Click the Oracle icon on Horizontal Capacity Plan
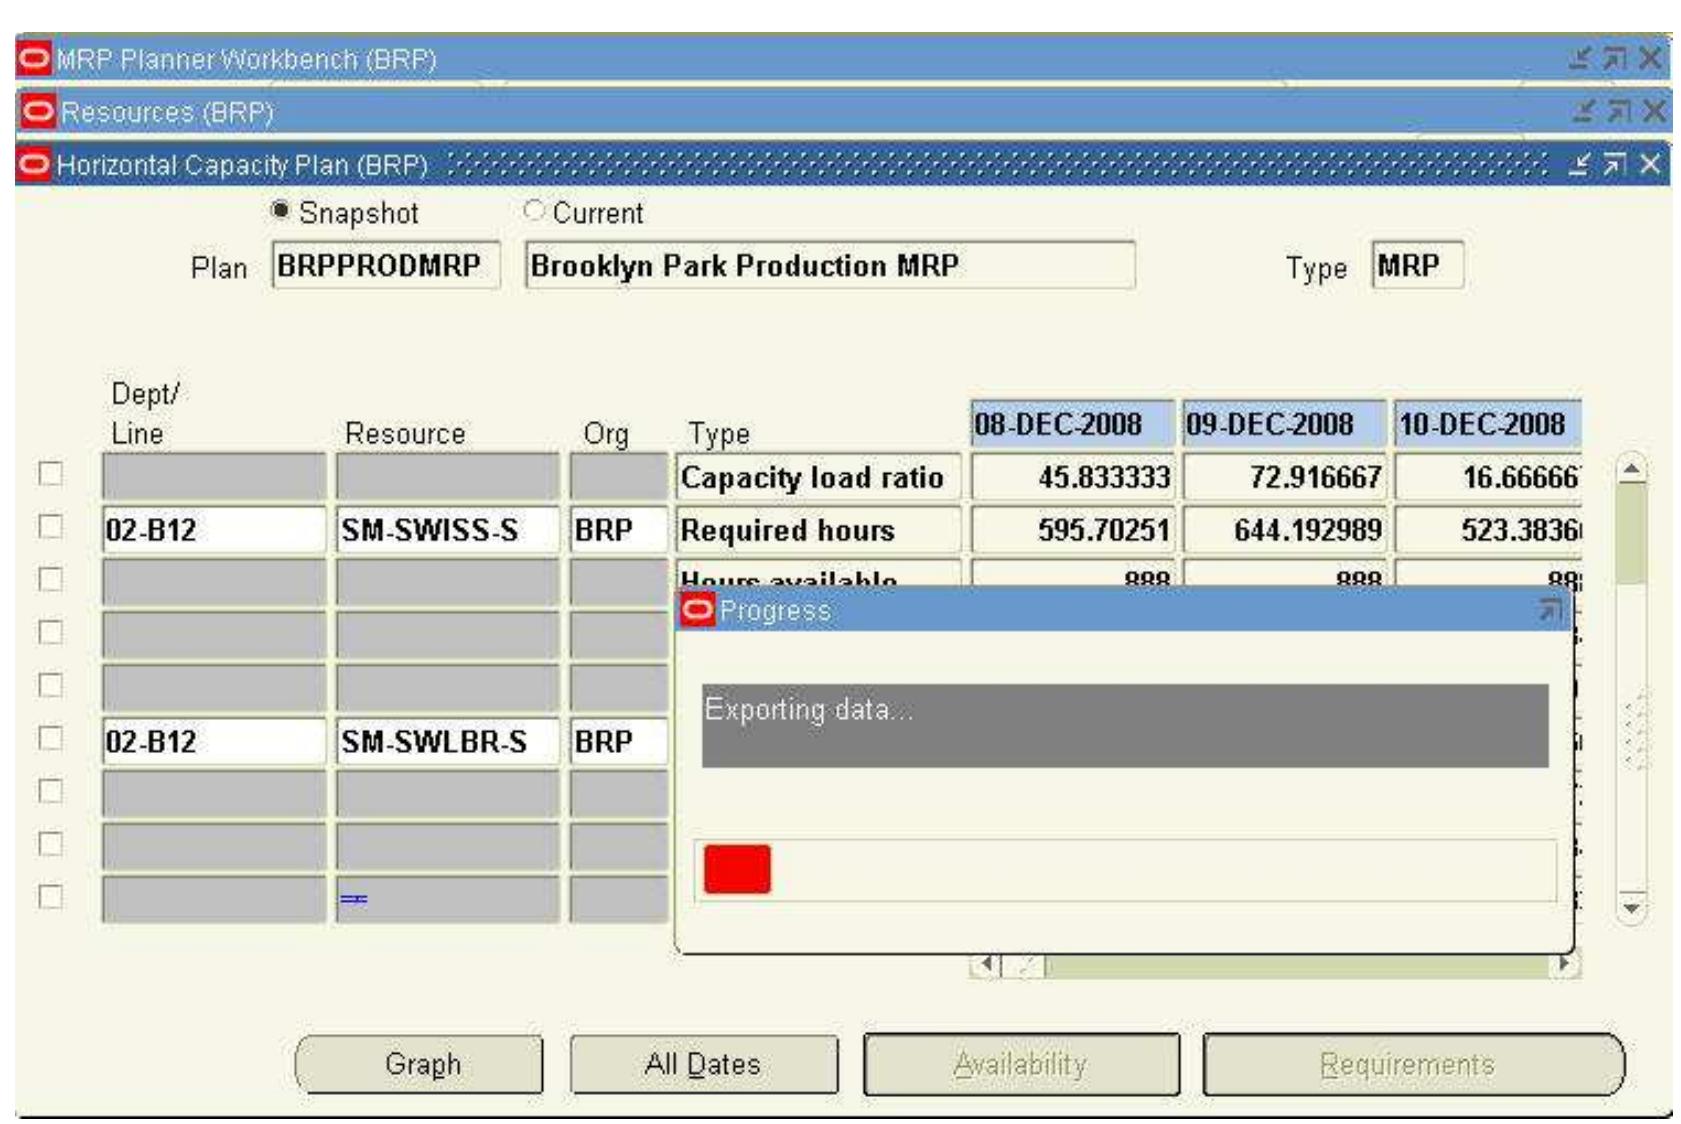1681x1124 pixels. click(x=34, y=163)
